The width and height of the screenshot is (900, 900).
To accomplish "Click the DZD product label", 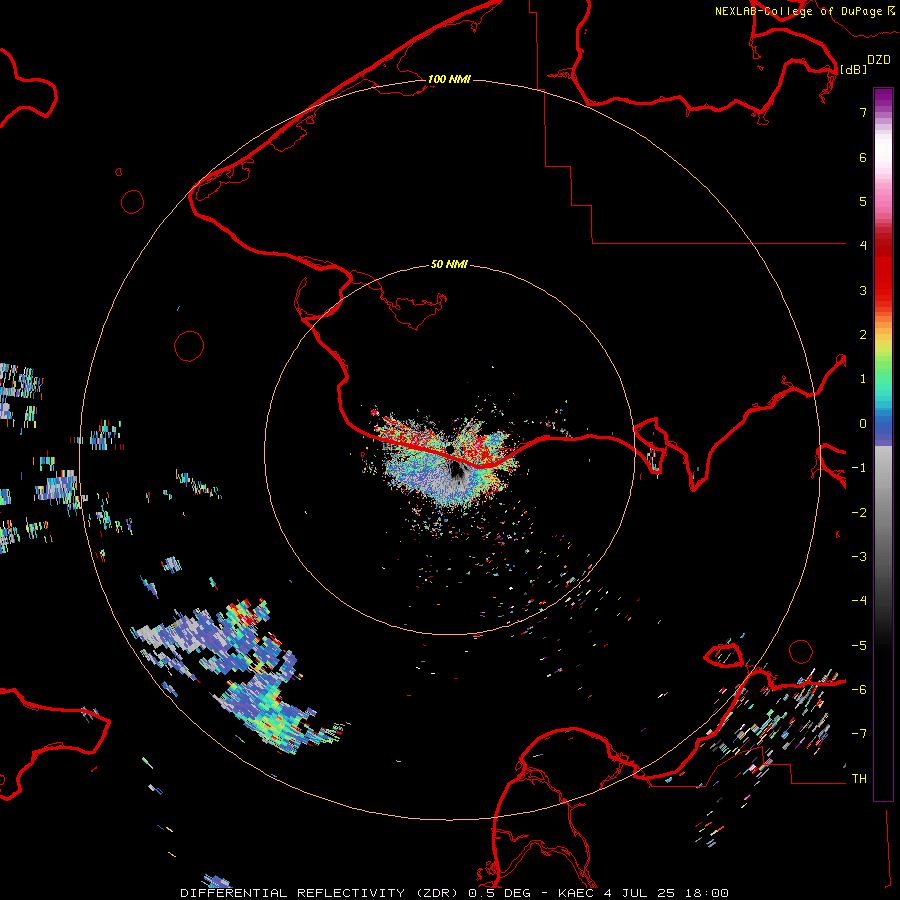I will 879,60.
